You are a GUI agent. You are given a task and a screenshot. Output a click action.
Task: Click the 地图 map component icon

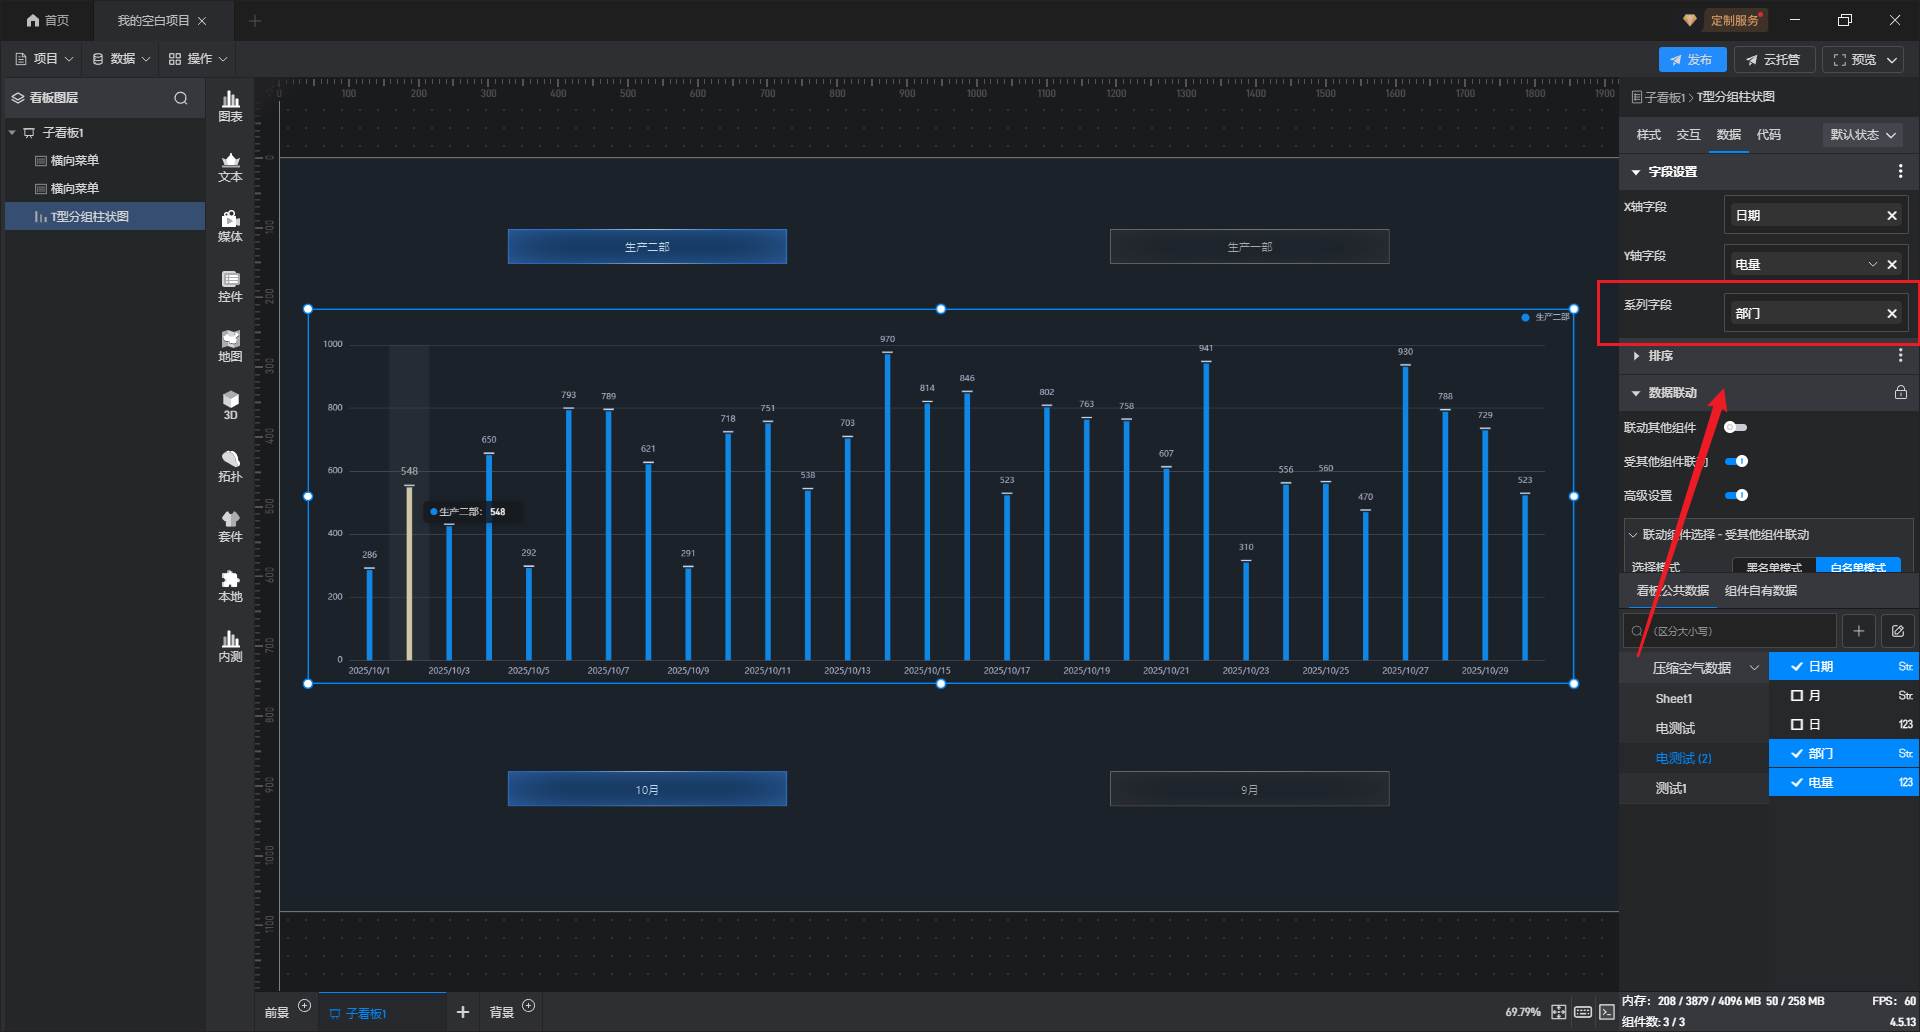230,346
